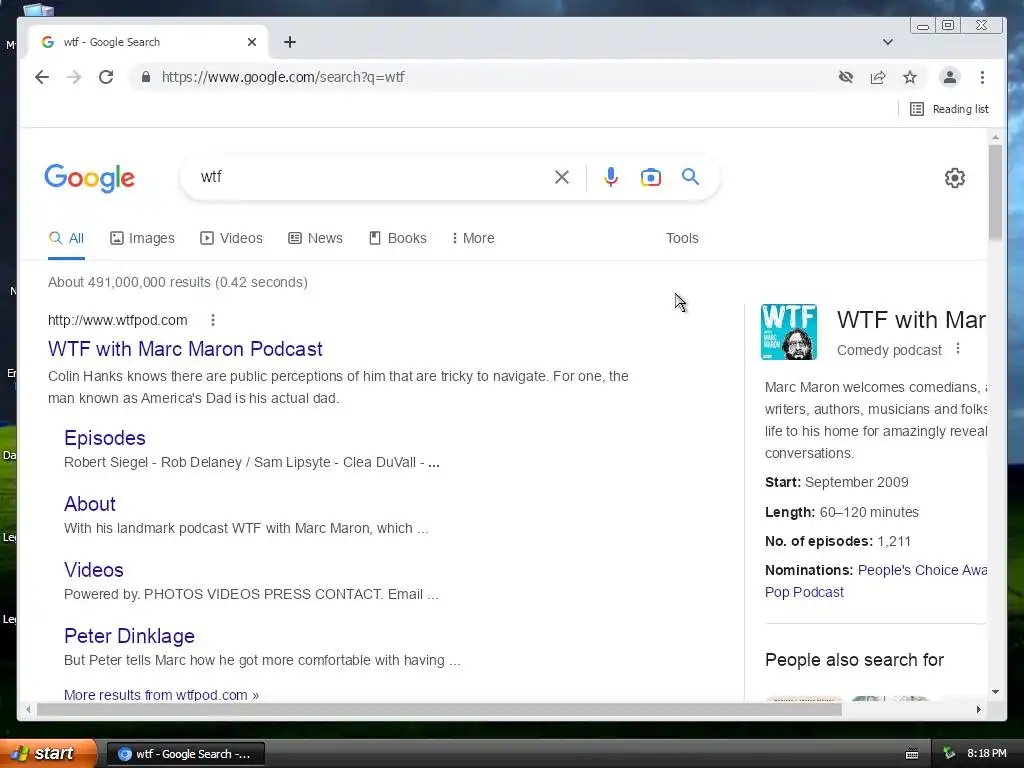Start voice search with microphone icon
Viewport: 1024px width, 768px height.
click(611, 177)
